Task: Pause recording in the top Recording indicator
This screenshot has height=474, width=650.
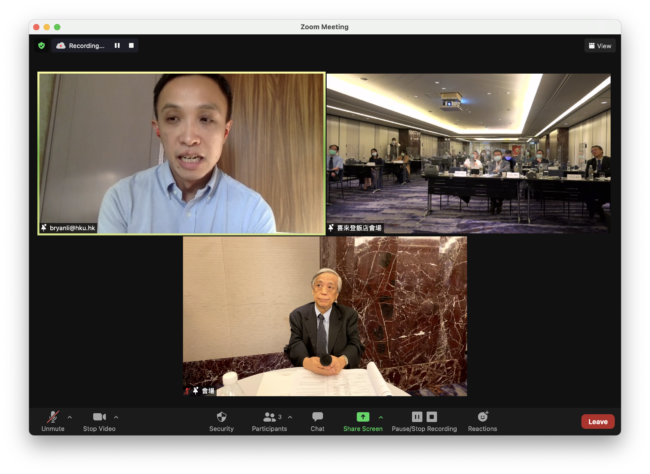Action: click(x=117, y=45)
